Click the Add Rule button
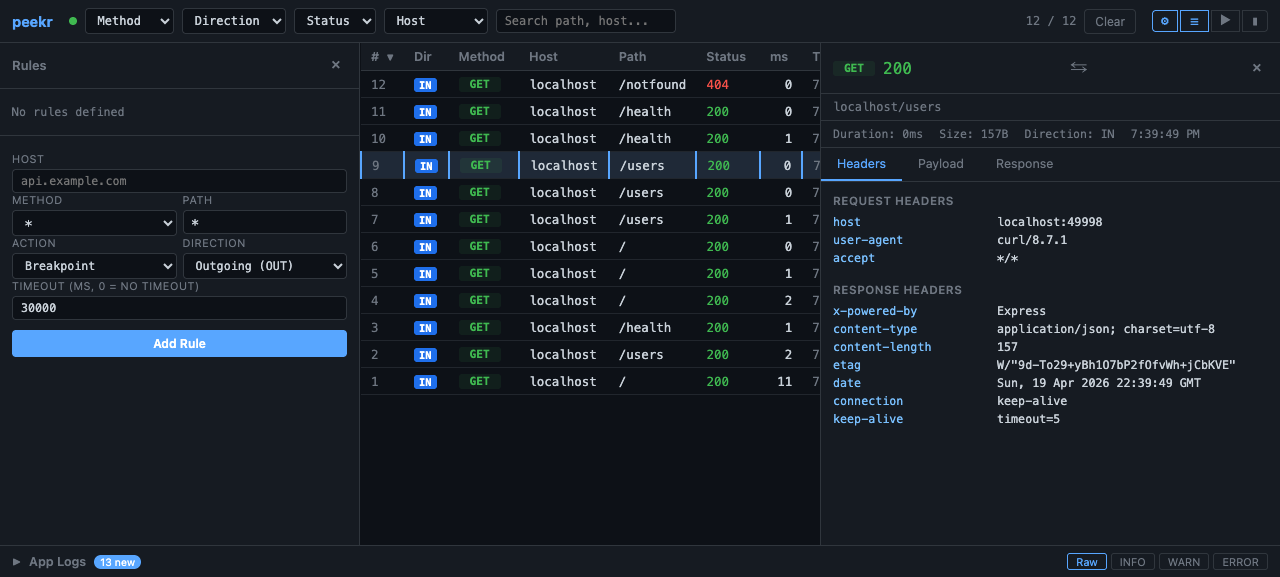The width and height of the screenshot is (1280, 577). [x=179, y=344]
